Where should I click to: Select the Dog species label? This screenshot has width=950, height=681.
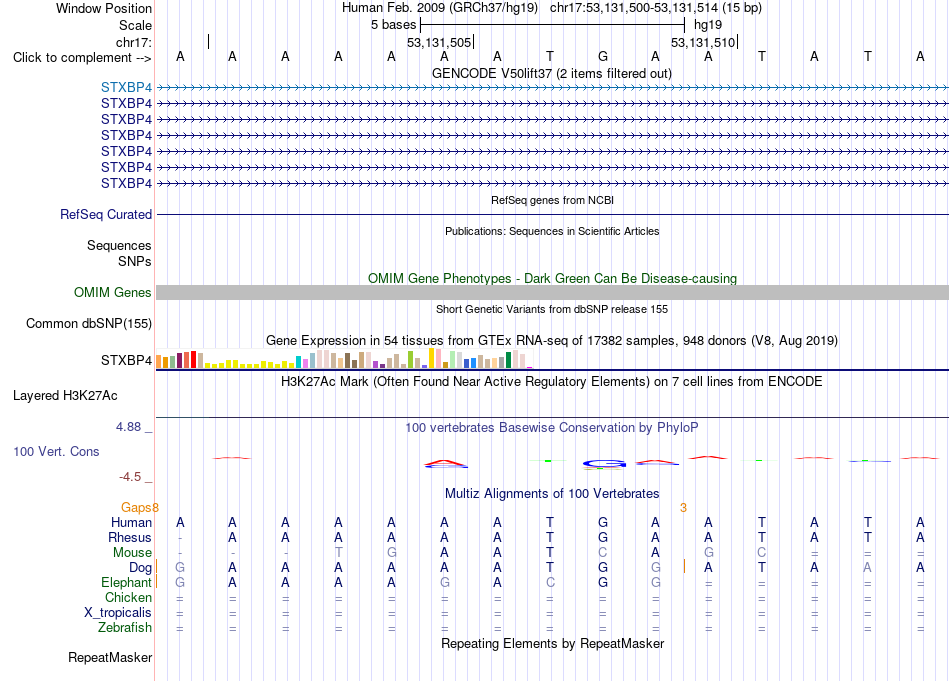pyautogui.click(x=140, y=568)
